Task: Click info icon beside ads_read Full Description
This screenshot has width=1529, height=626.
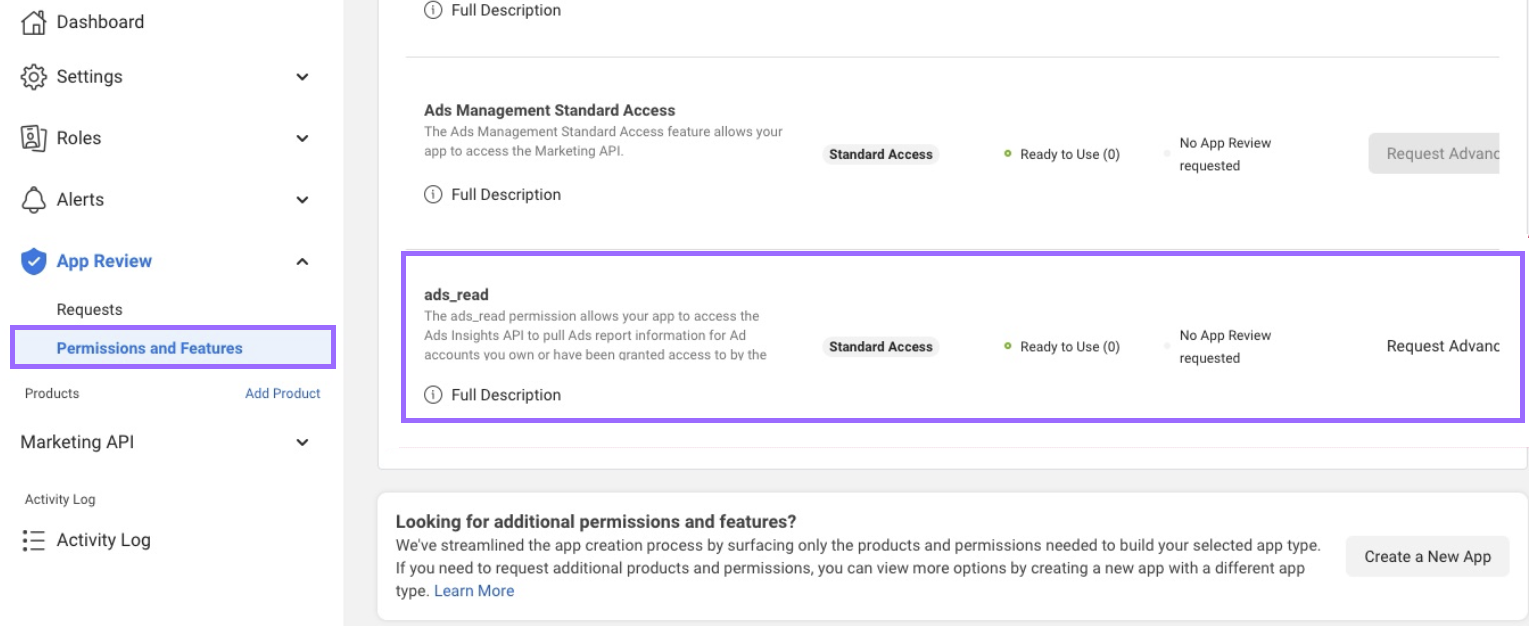Action: click(433, 395)
